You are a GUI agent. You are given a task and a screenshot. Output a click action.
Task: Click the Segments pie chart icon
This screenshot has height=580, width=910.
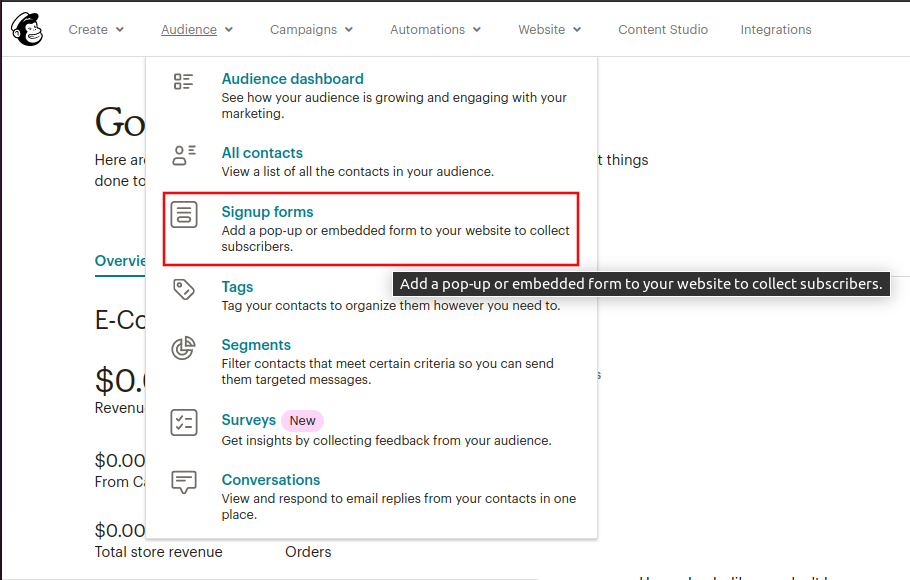coord(183,348)
